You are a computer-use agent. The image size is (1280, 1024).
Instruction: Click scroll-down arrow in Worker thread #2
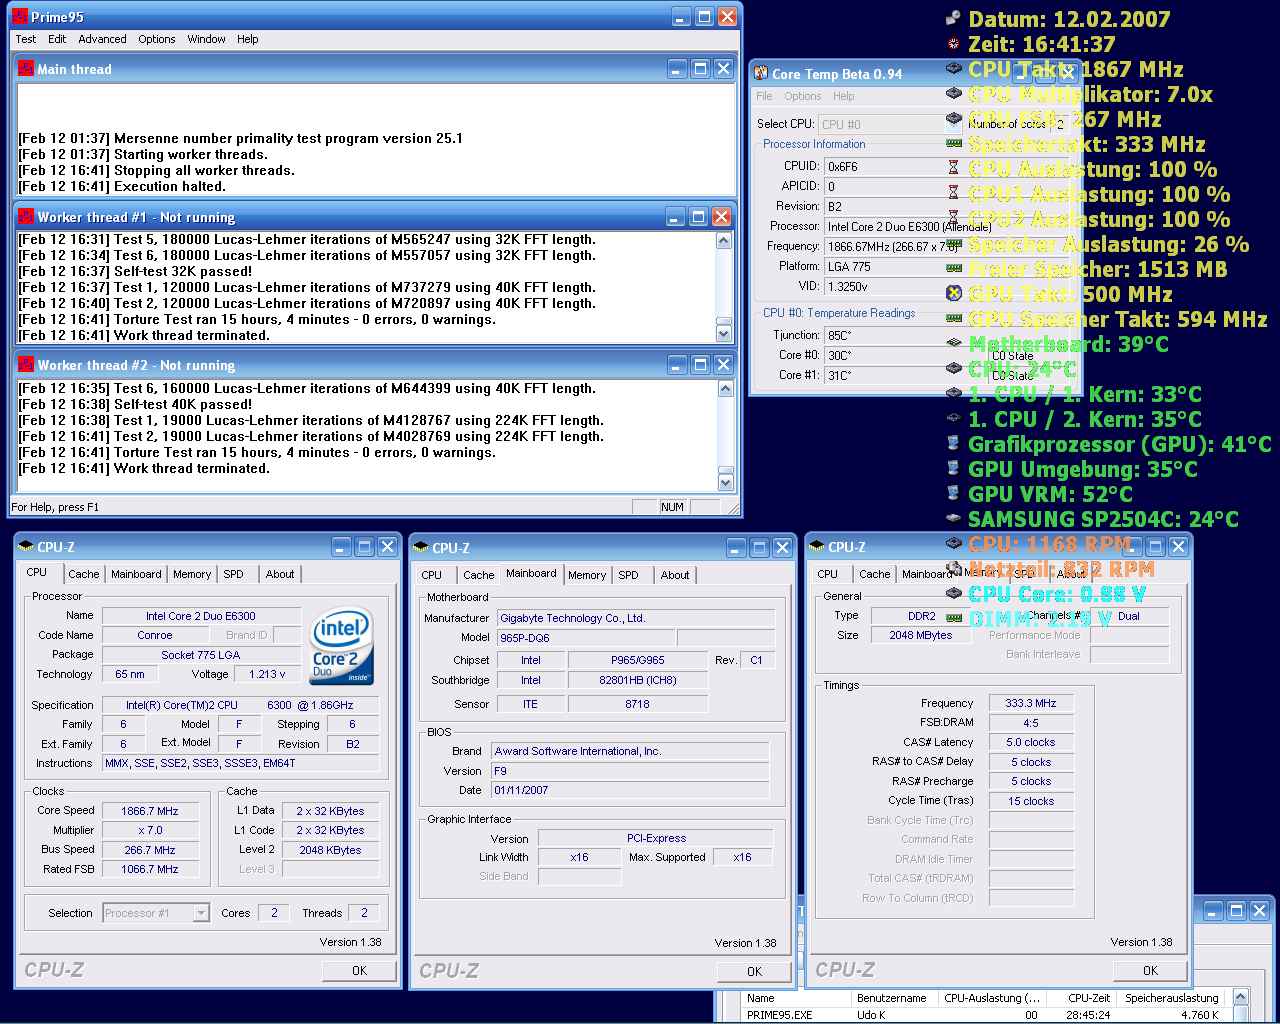725,482
